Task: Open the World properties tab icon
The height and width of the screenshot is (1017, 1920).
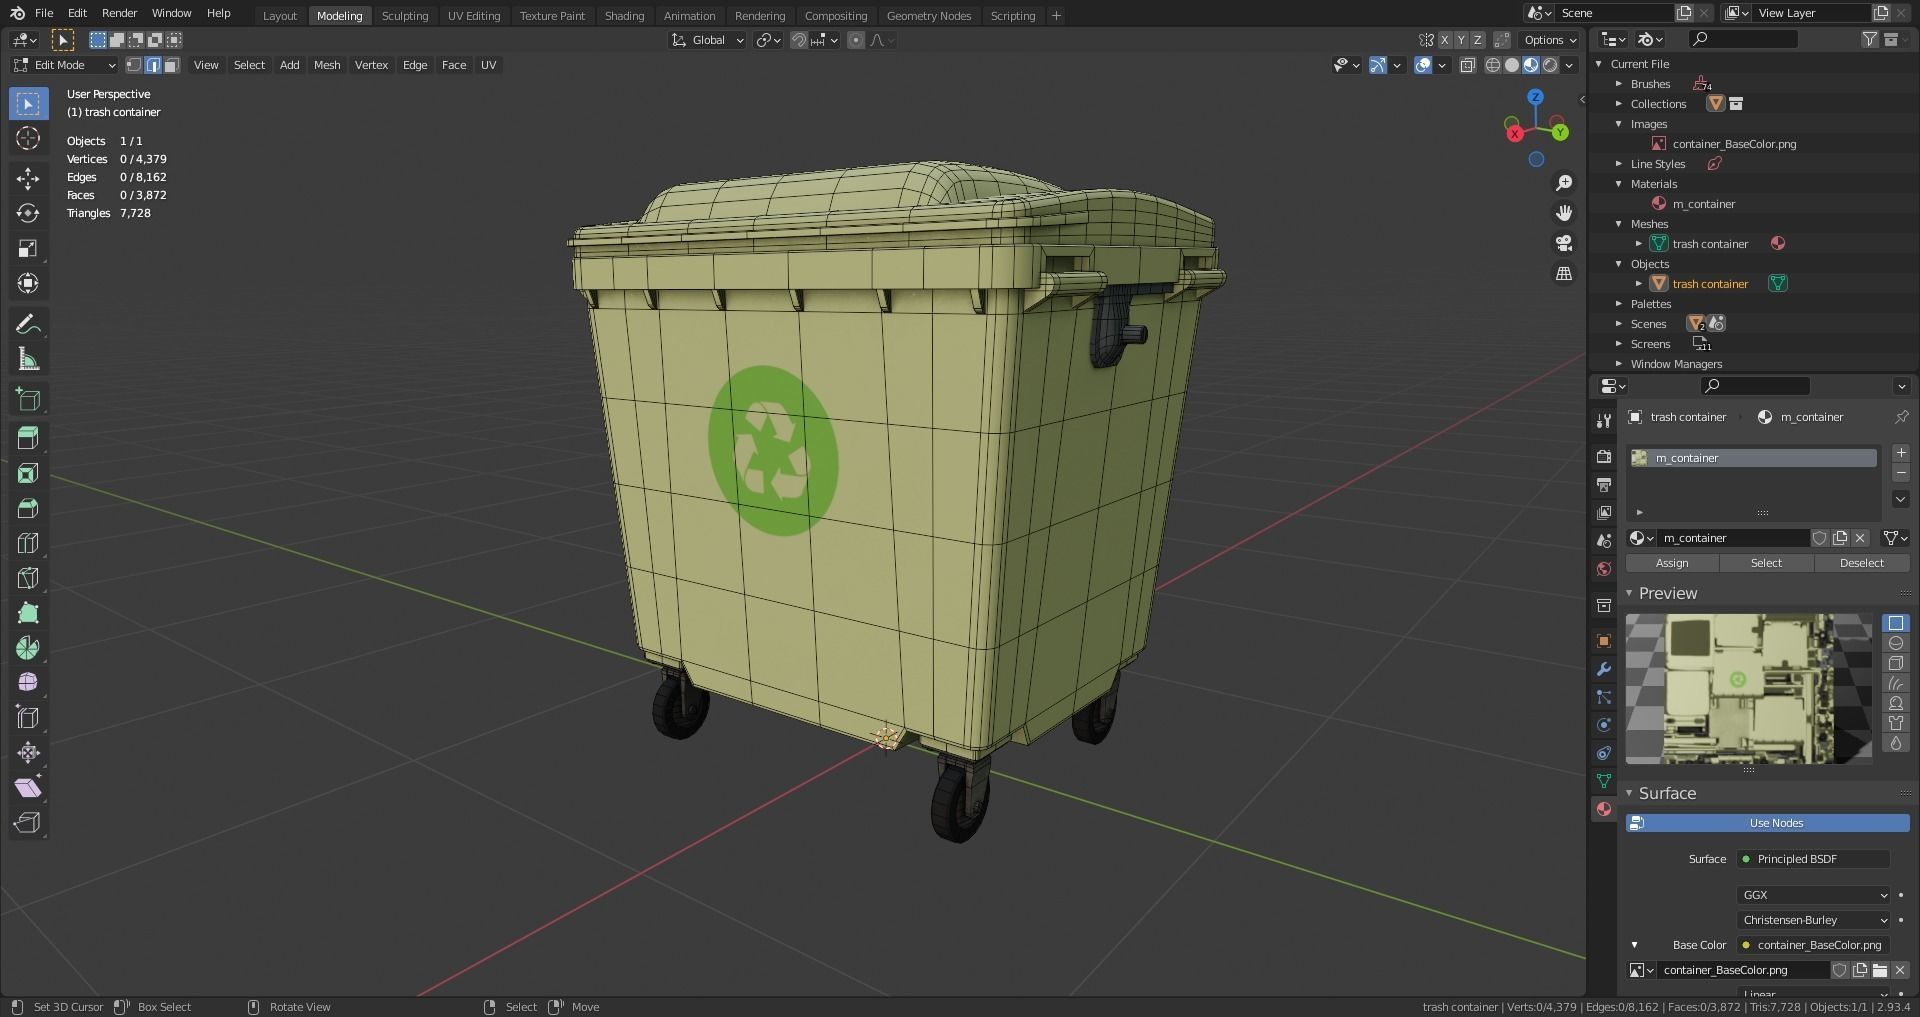Action: tap(1604, 569)
